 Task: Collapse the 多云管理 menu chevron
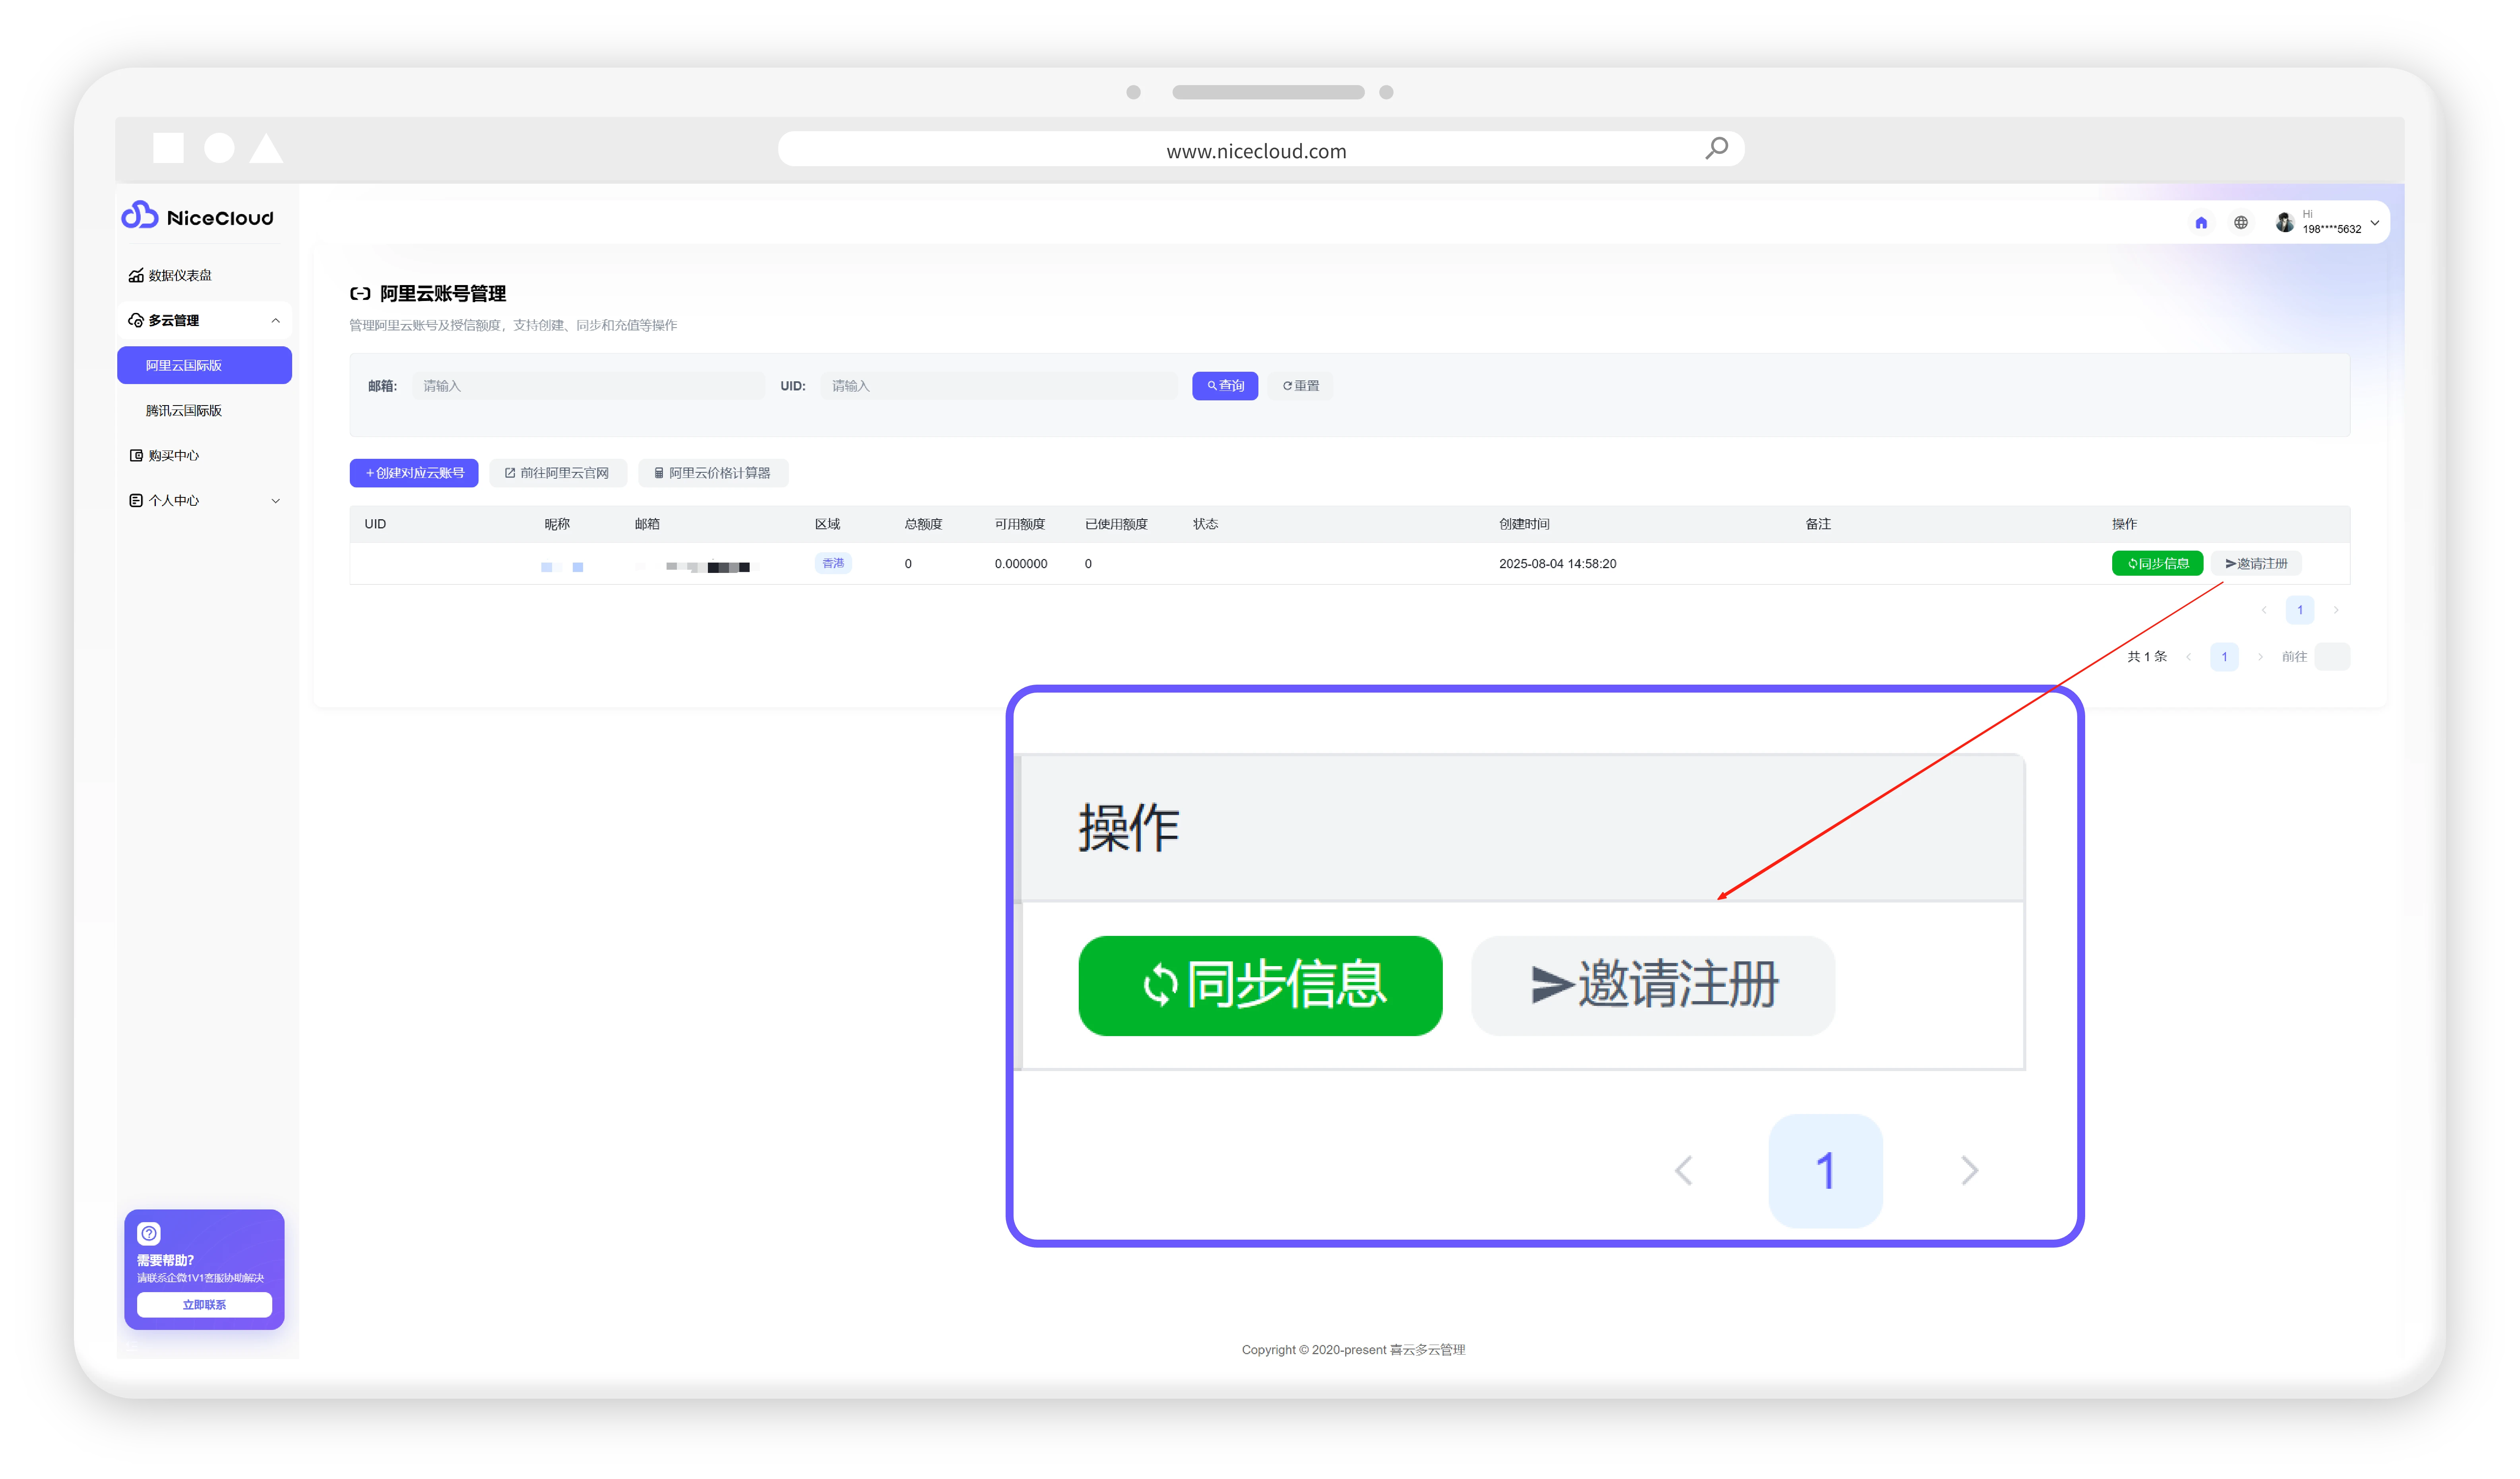point(275,320)
